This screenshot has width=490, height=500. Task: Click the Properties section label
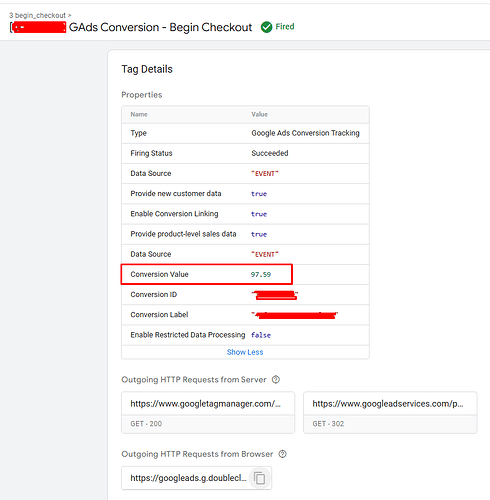pyautogui.click(x=142, y=95)
